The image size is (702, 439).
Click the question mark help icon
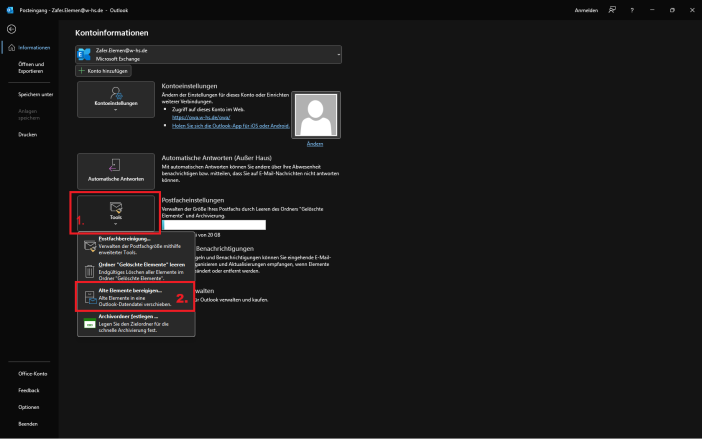pos(632,9)
